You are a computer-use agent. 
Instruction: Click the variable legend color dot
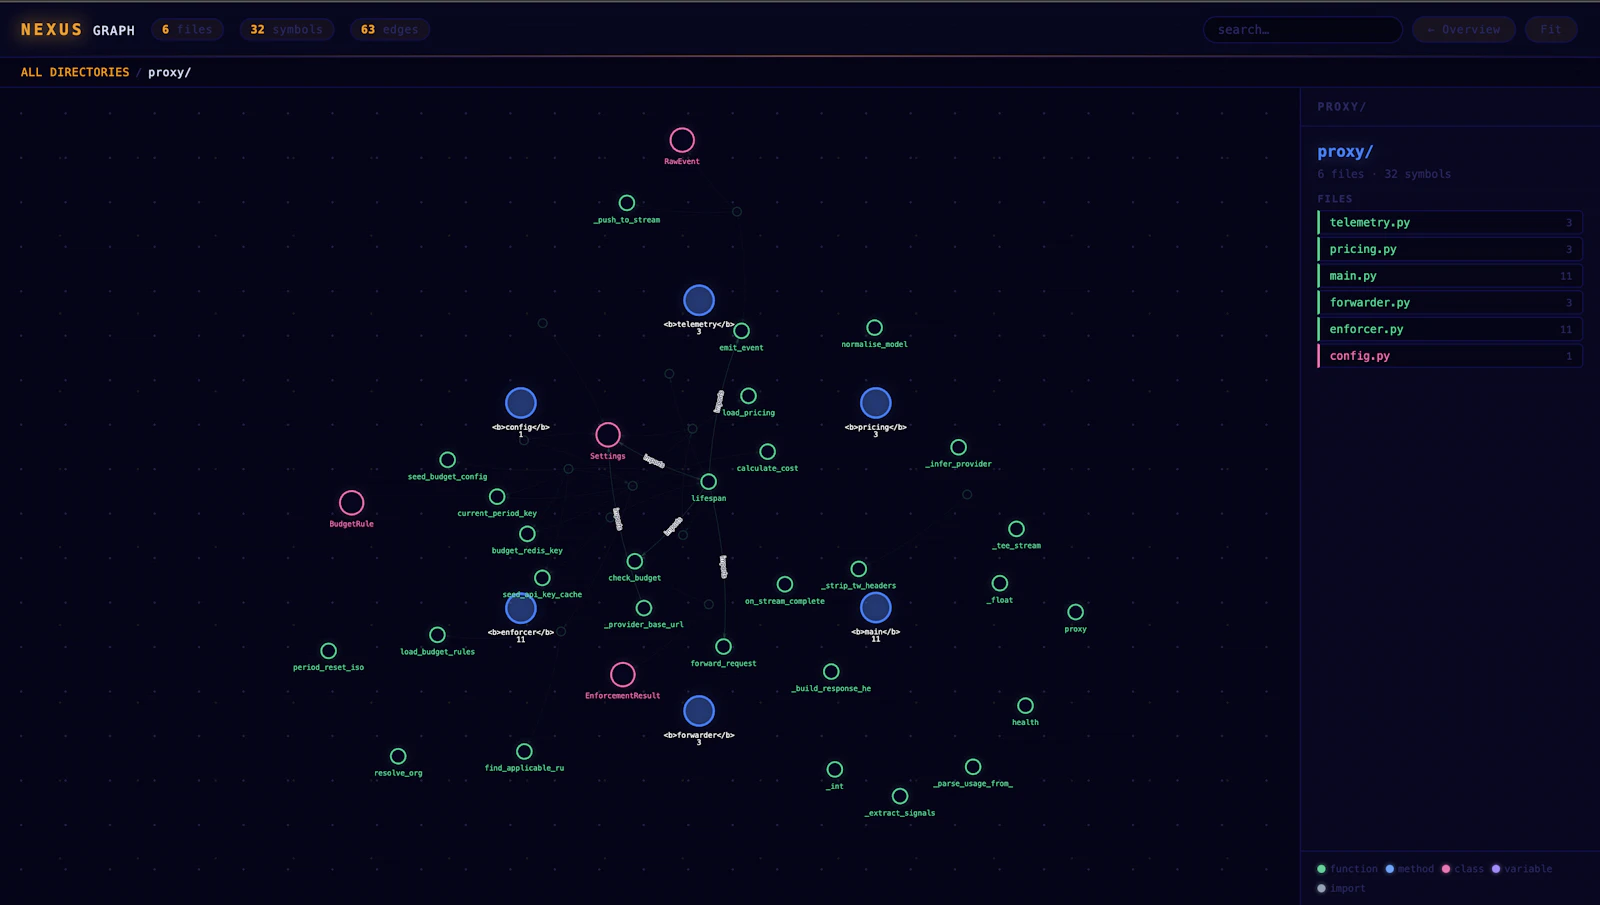(1496, 869)
